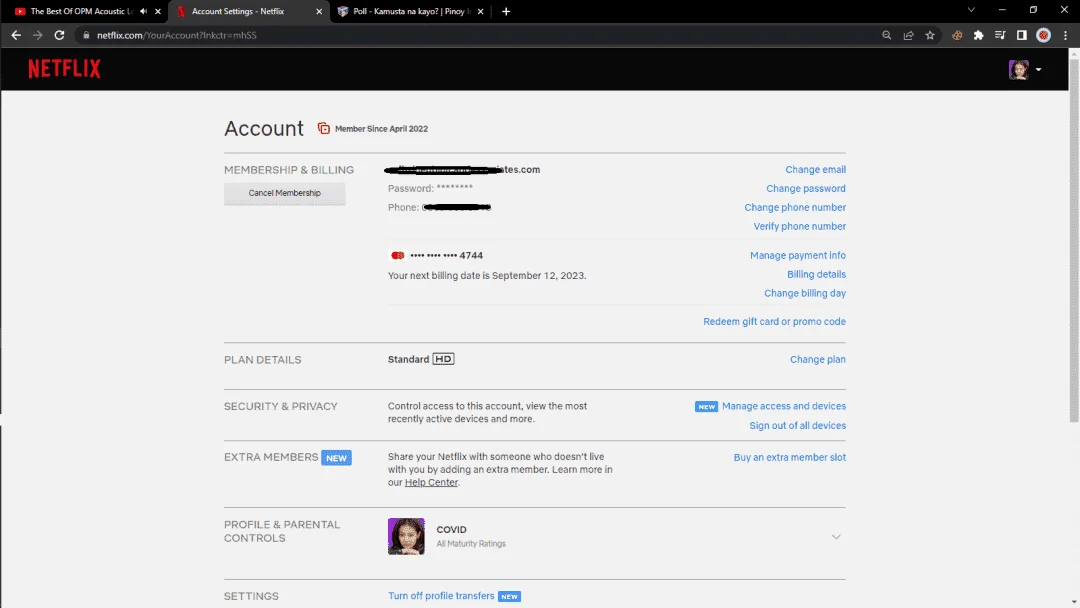
Task: Close the YouTube OPM Acoustic tab
Action: pyautogui.click(x=158, y=11)
